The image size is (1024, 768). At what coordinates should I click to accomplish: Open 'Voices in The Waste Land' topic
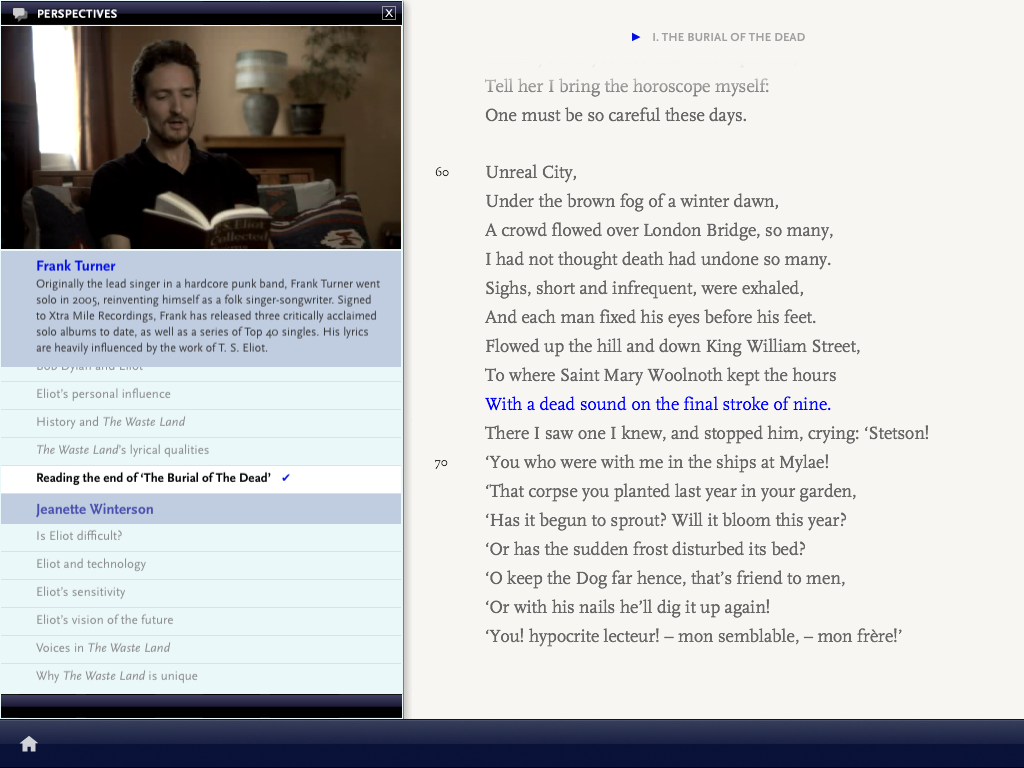(103, 648)
